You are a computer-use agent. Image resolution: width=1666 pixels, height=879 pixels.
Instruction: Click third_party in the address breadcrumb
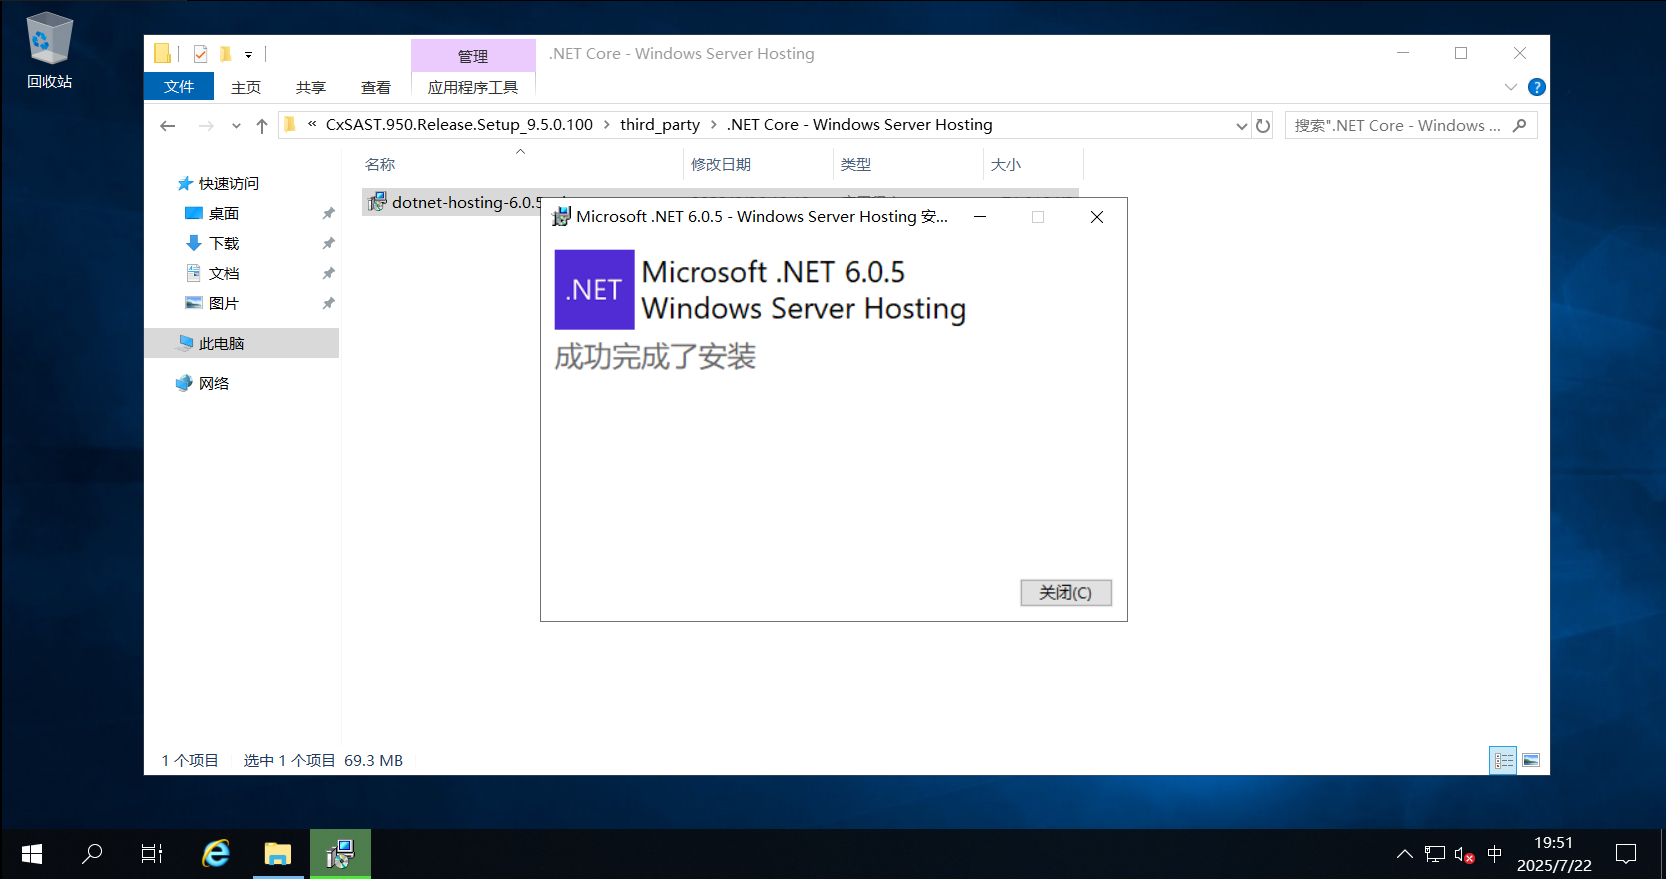tap(660, 124)
